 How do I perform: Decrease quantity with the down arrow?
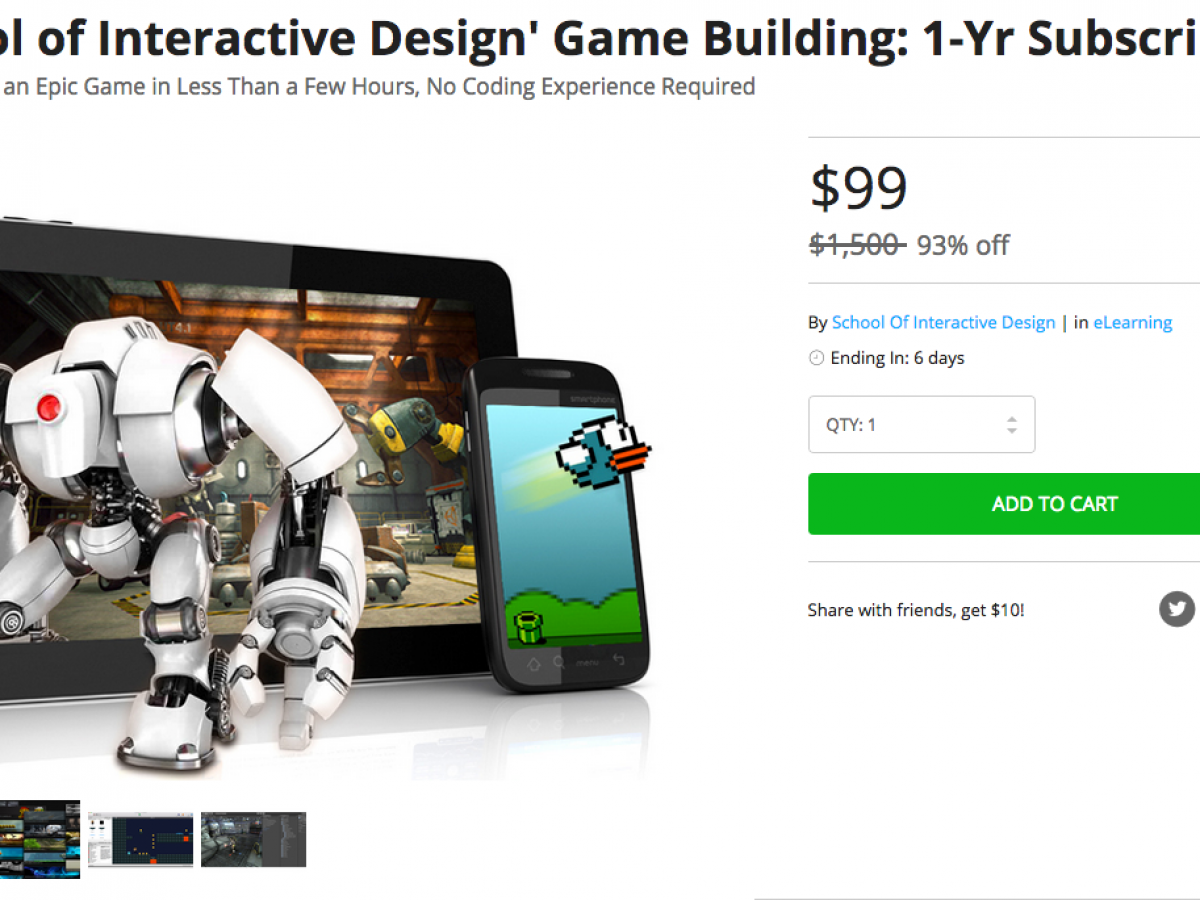pyautogui.click(x=1012, y=431)
